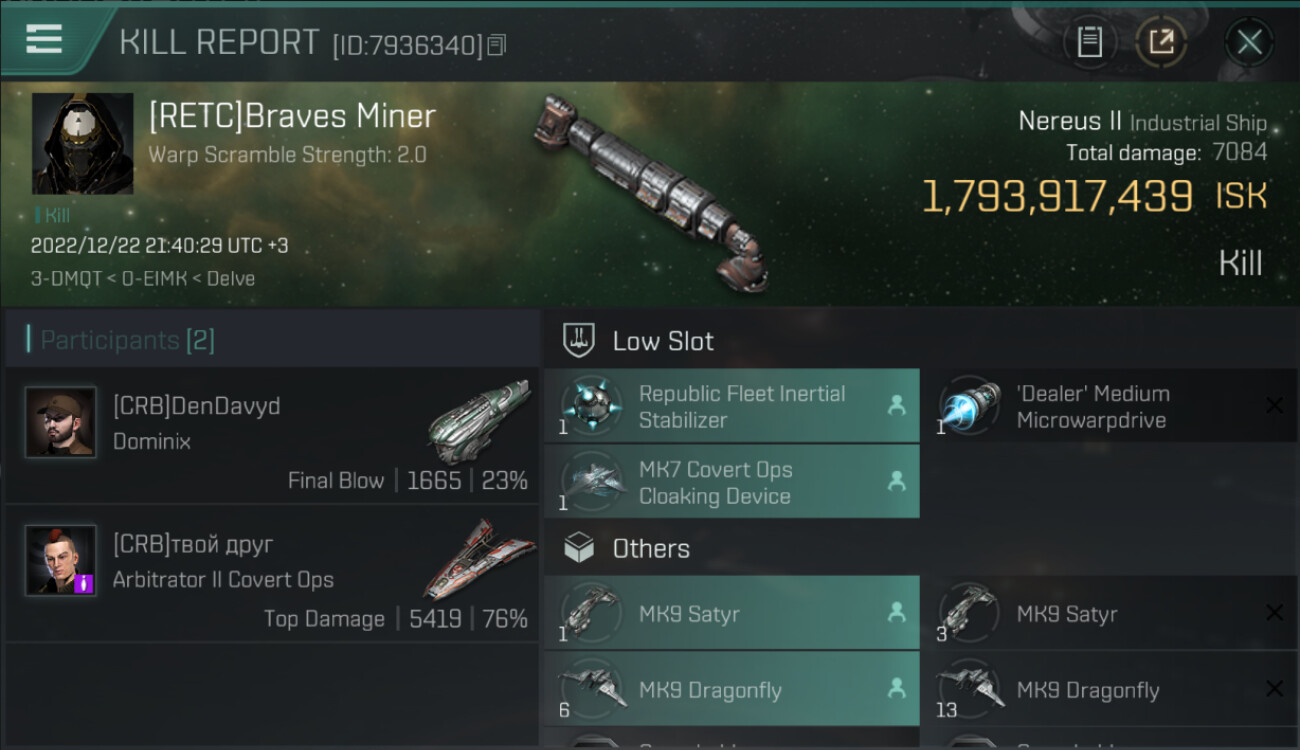
Task: Open the Delve region location link
Action: 232,279
